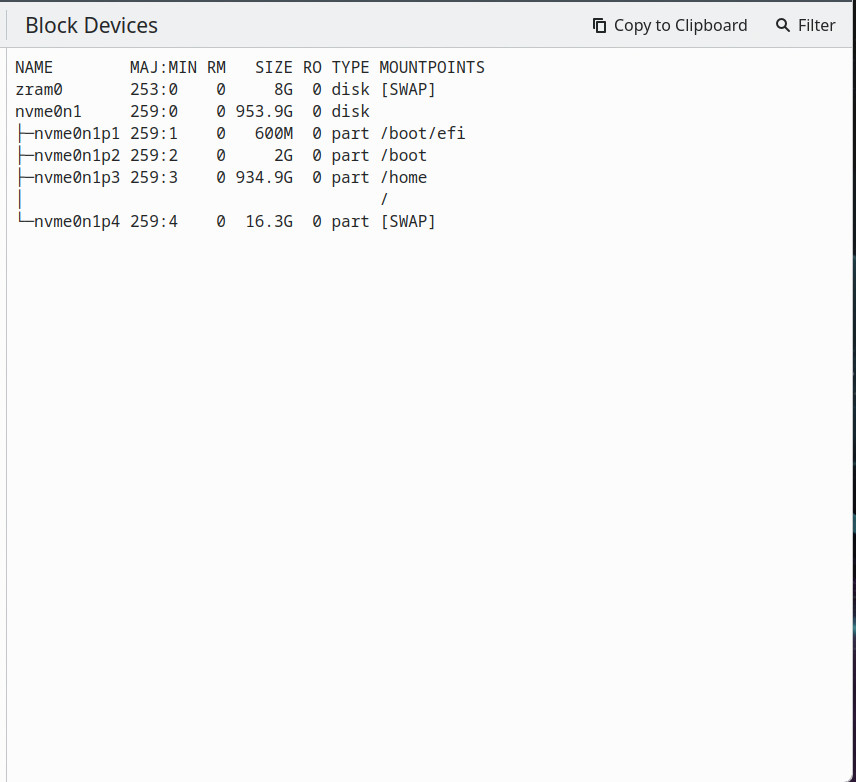Click the MOUNTPOINTS column header
This screenshot has height=782, width=856.
tap(432, 67)
